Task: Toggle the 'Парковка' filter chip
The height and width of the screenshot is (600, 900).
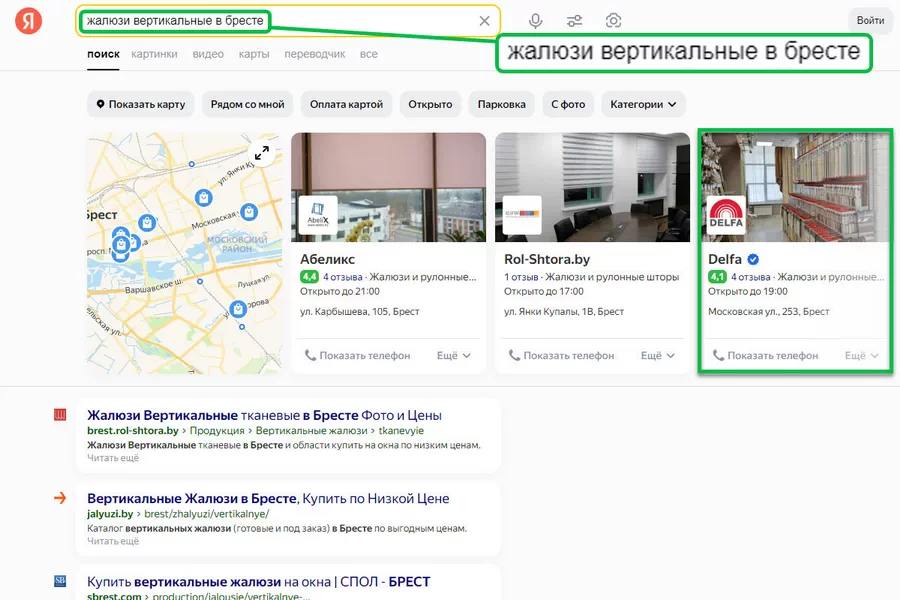Action: (x=501, y=104)
